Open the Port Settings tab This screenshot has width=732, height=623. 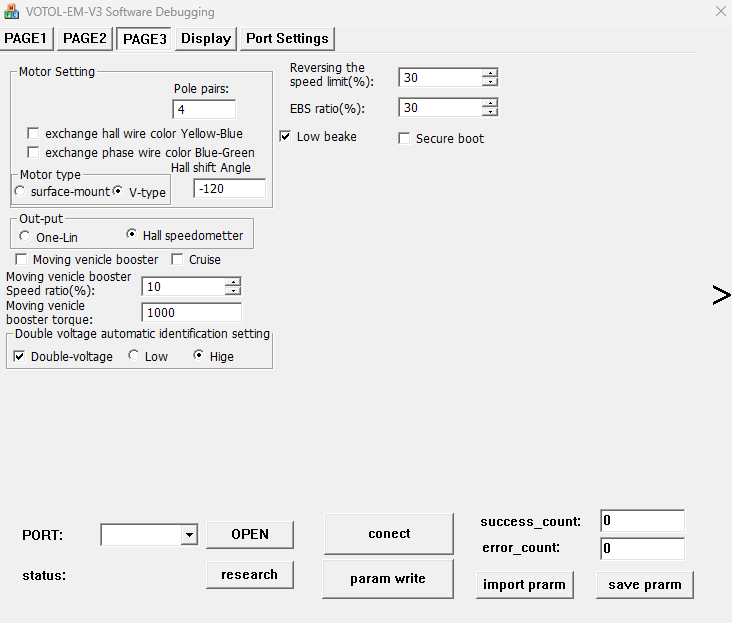tap(287, 39)
